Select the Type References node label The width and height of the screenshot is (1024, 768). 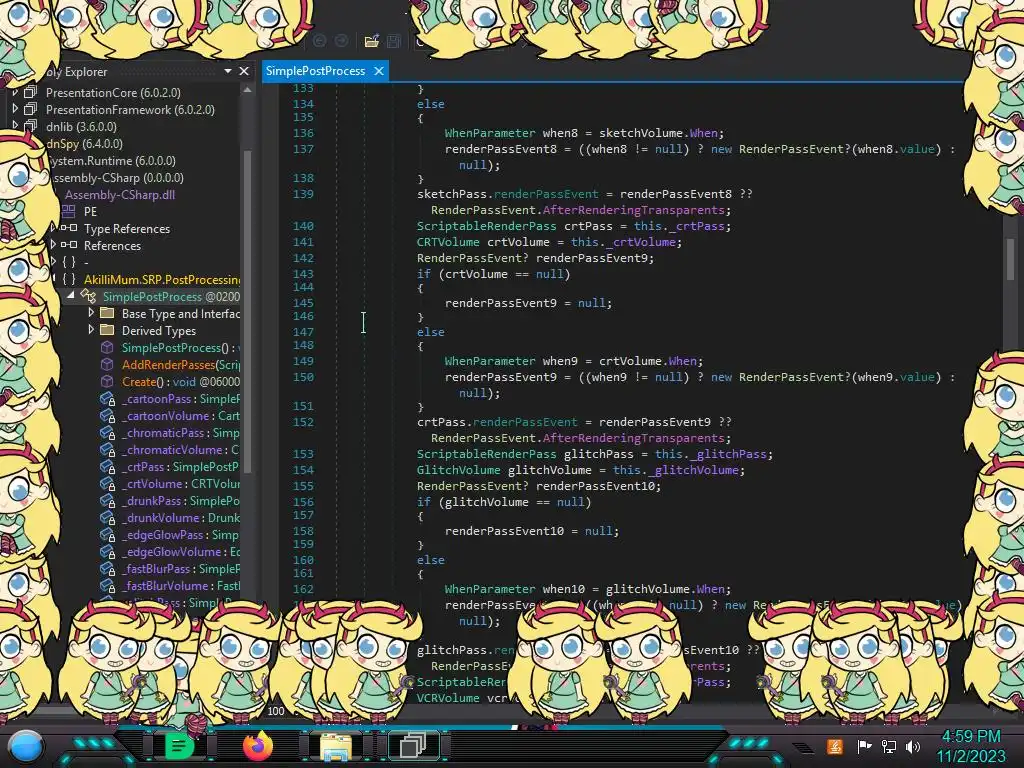pos(127,229)
